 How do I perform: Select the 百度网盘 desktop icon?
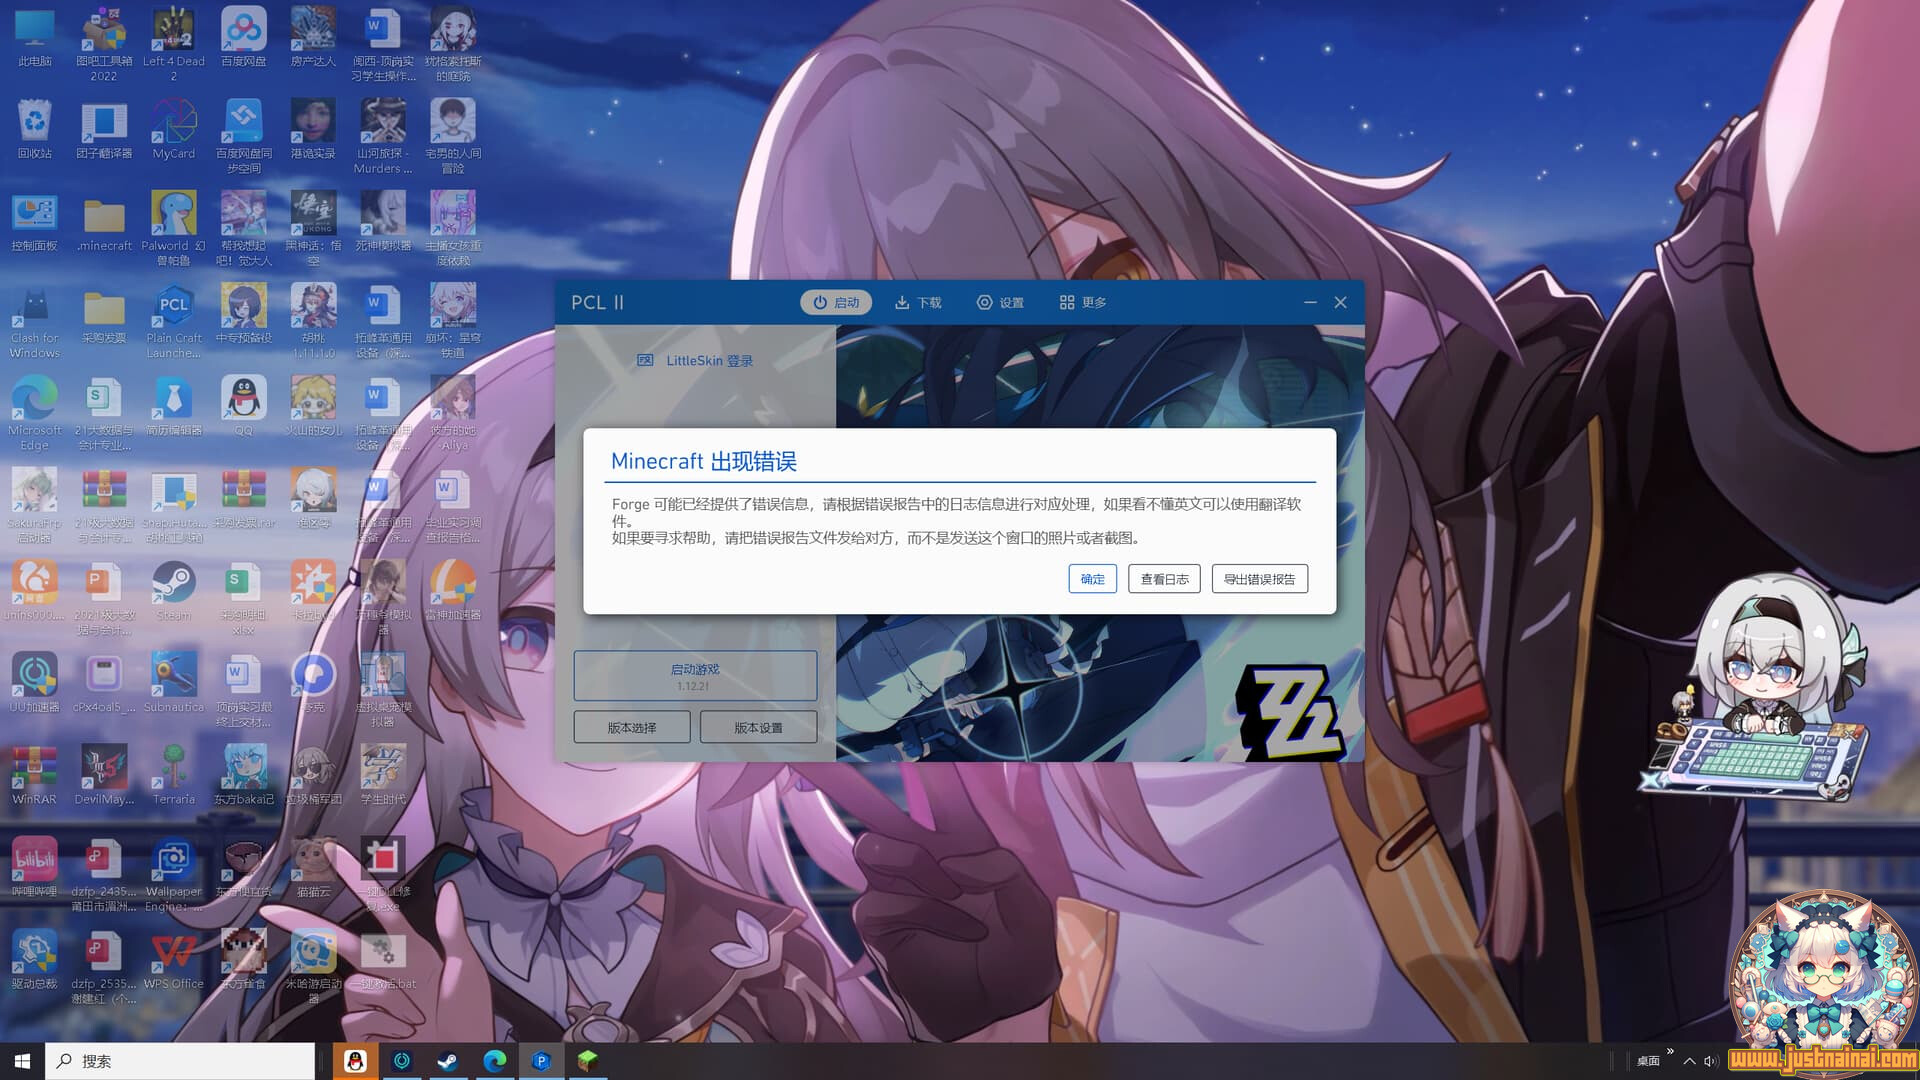tap(243, 39)
